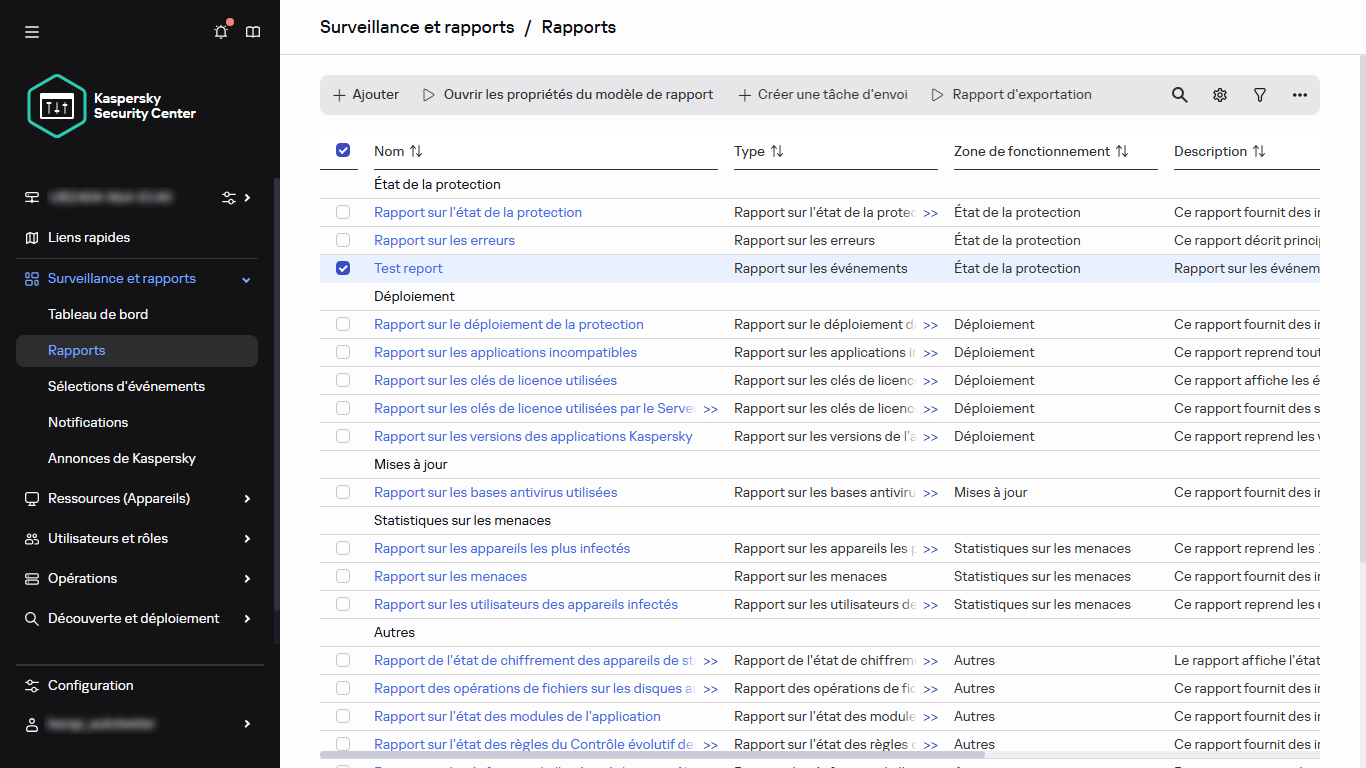Open the notifications bell icon
The image size is (1366, 768).
(x=221, y=32)
